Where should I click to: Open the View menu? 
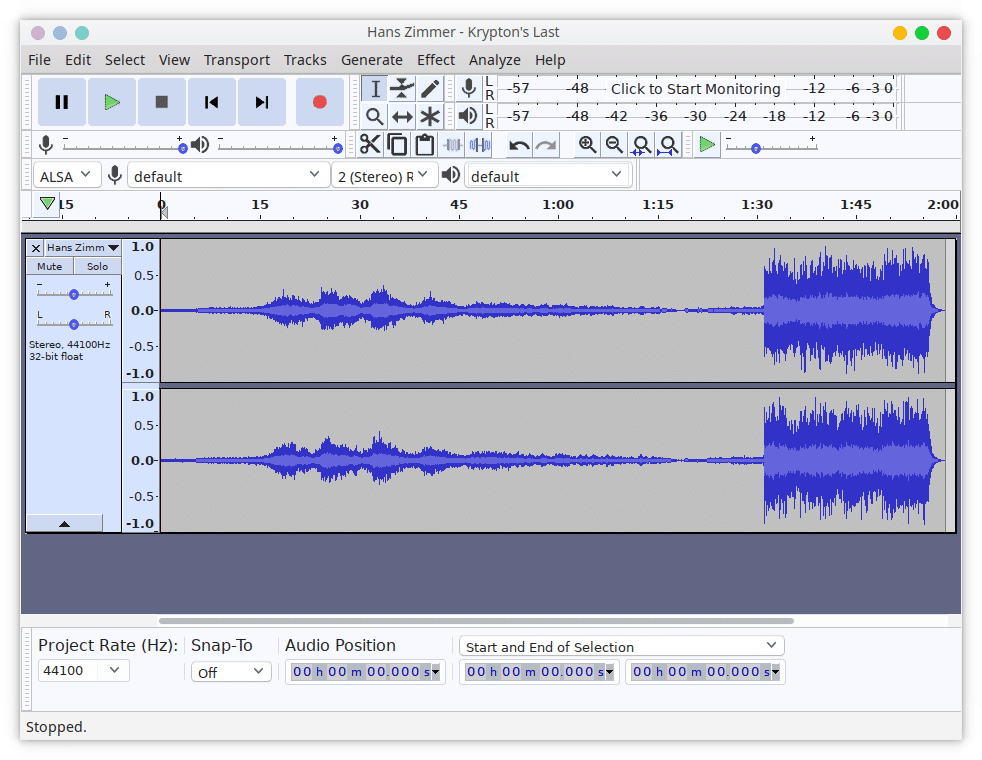(x=174, y=60)
